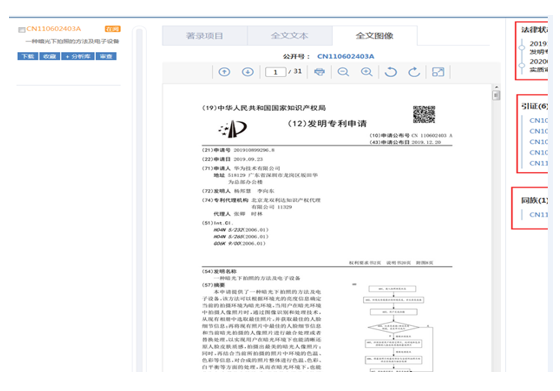Screen dimensions: 560x391
Task: Rotate the page counterclockwise
Action: coord(391,72)
